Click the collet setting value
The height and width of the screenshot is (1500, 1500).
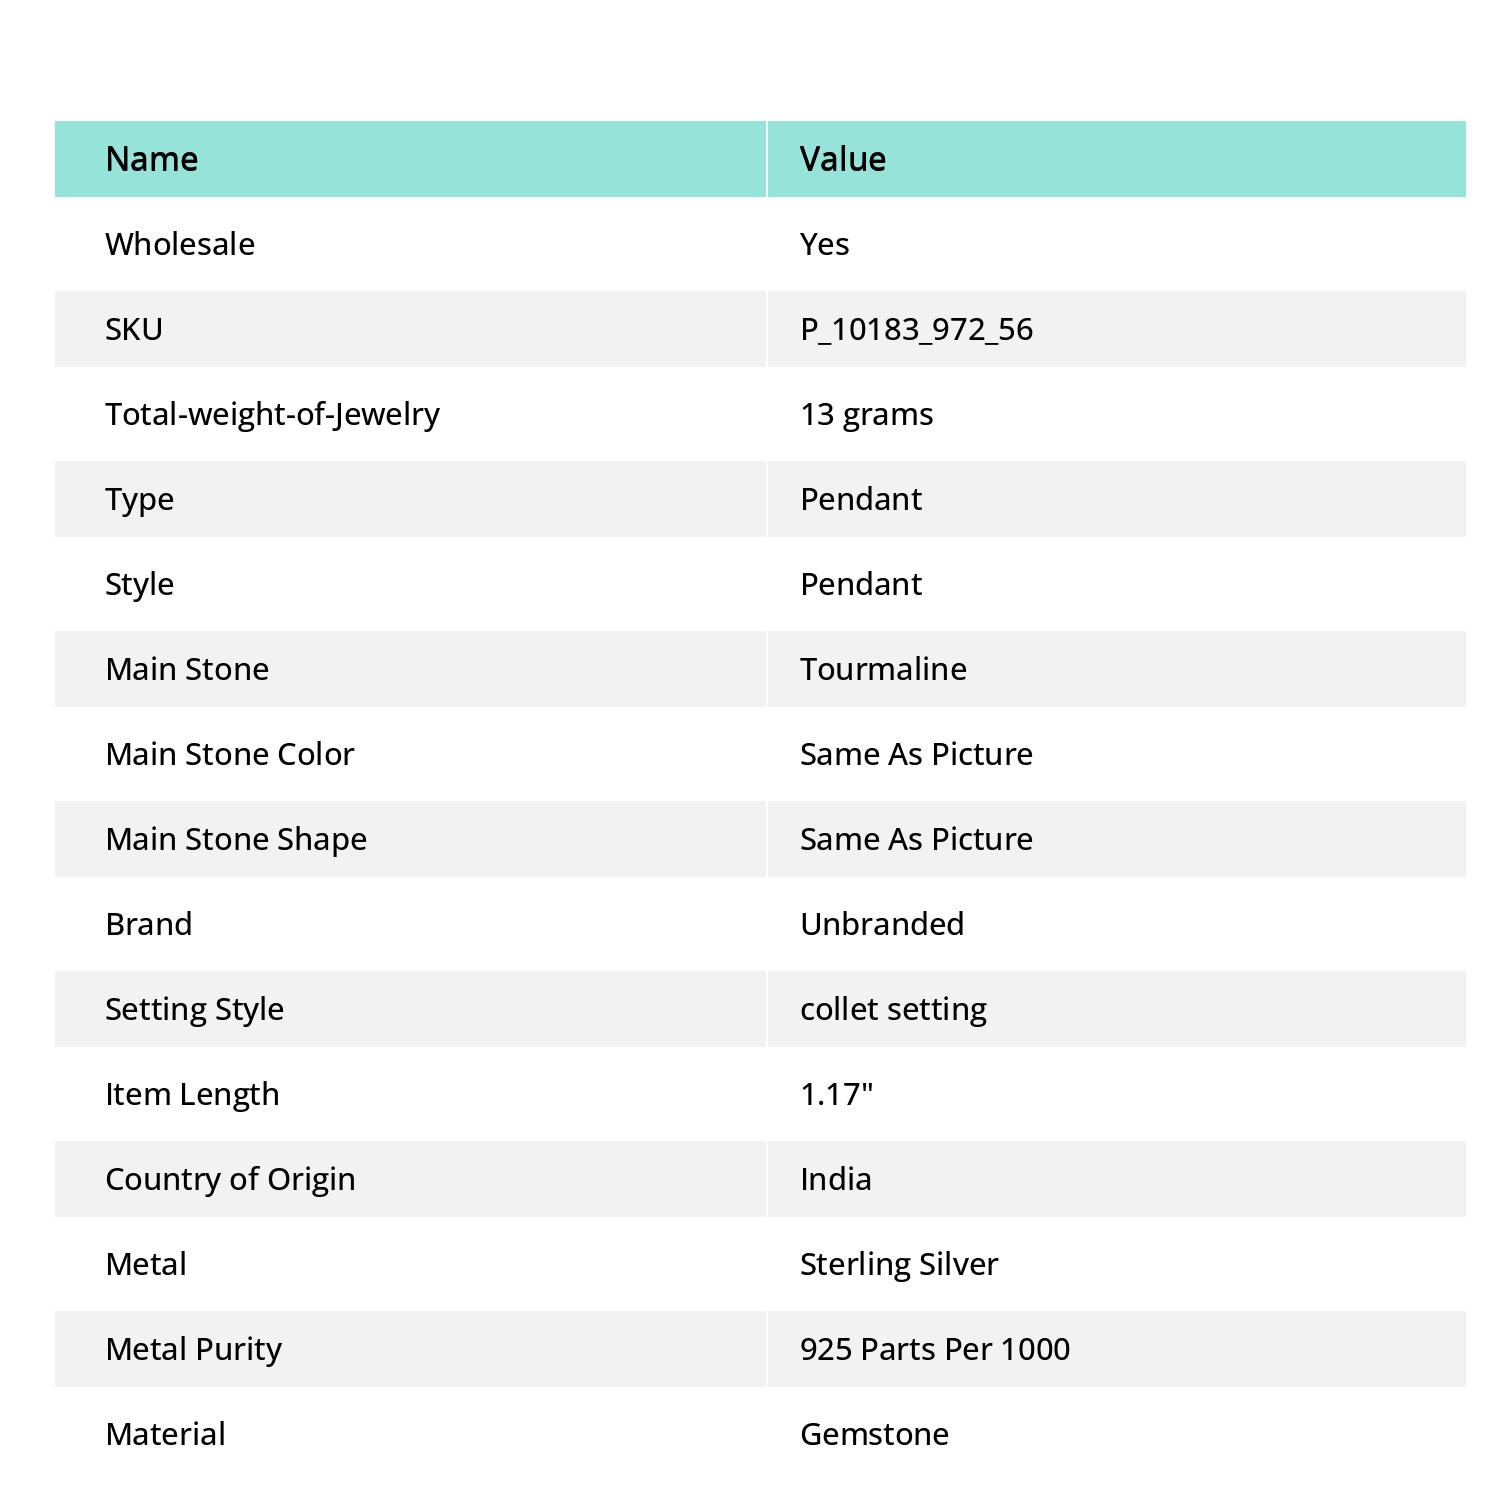893,1010
